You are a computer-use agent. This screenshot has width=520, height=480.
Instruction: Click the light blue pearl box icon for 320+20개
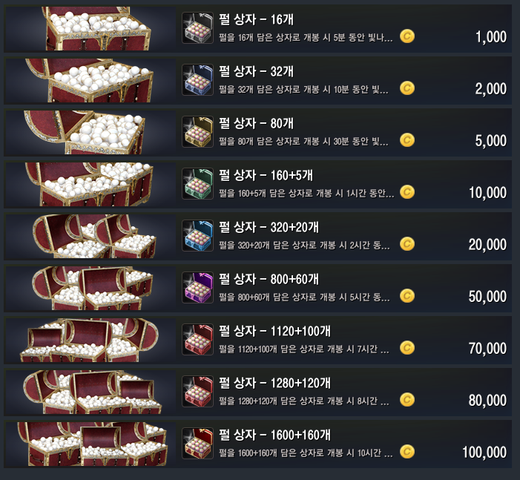click(198, 236)
